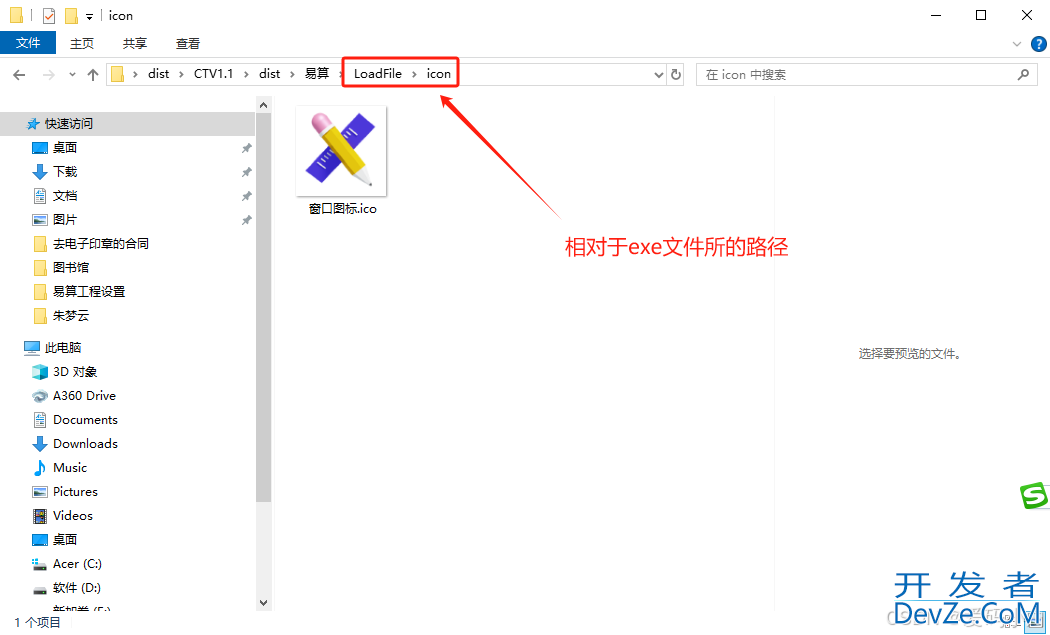This screenshot has height=635, width=1050.
Task: Unpin 文档 with its pin icon
Action: (x=246, y=196)
